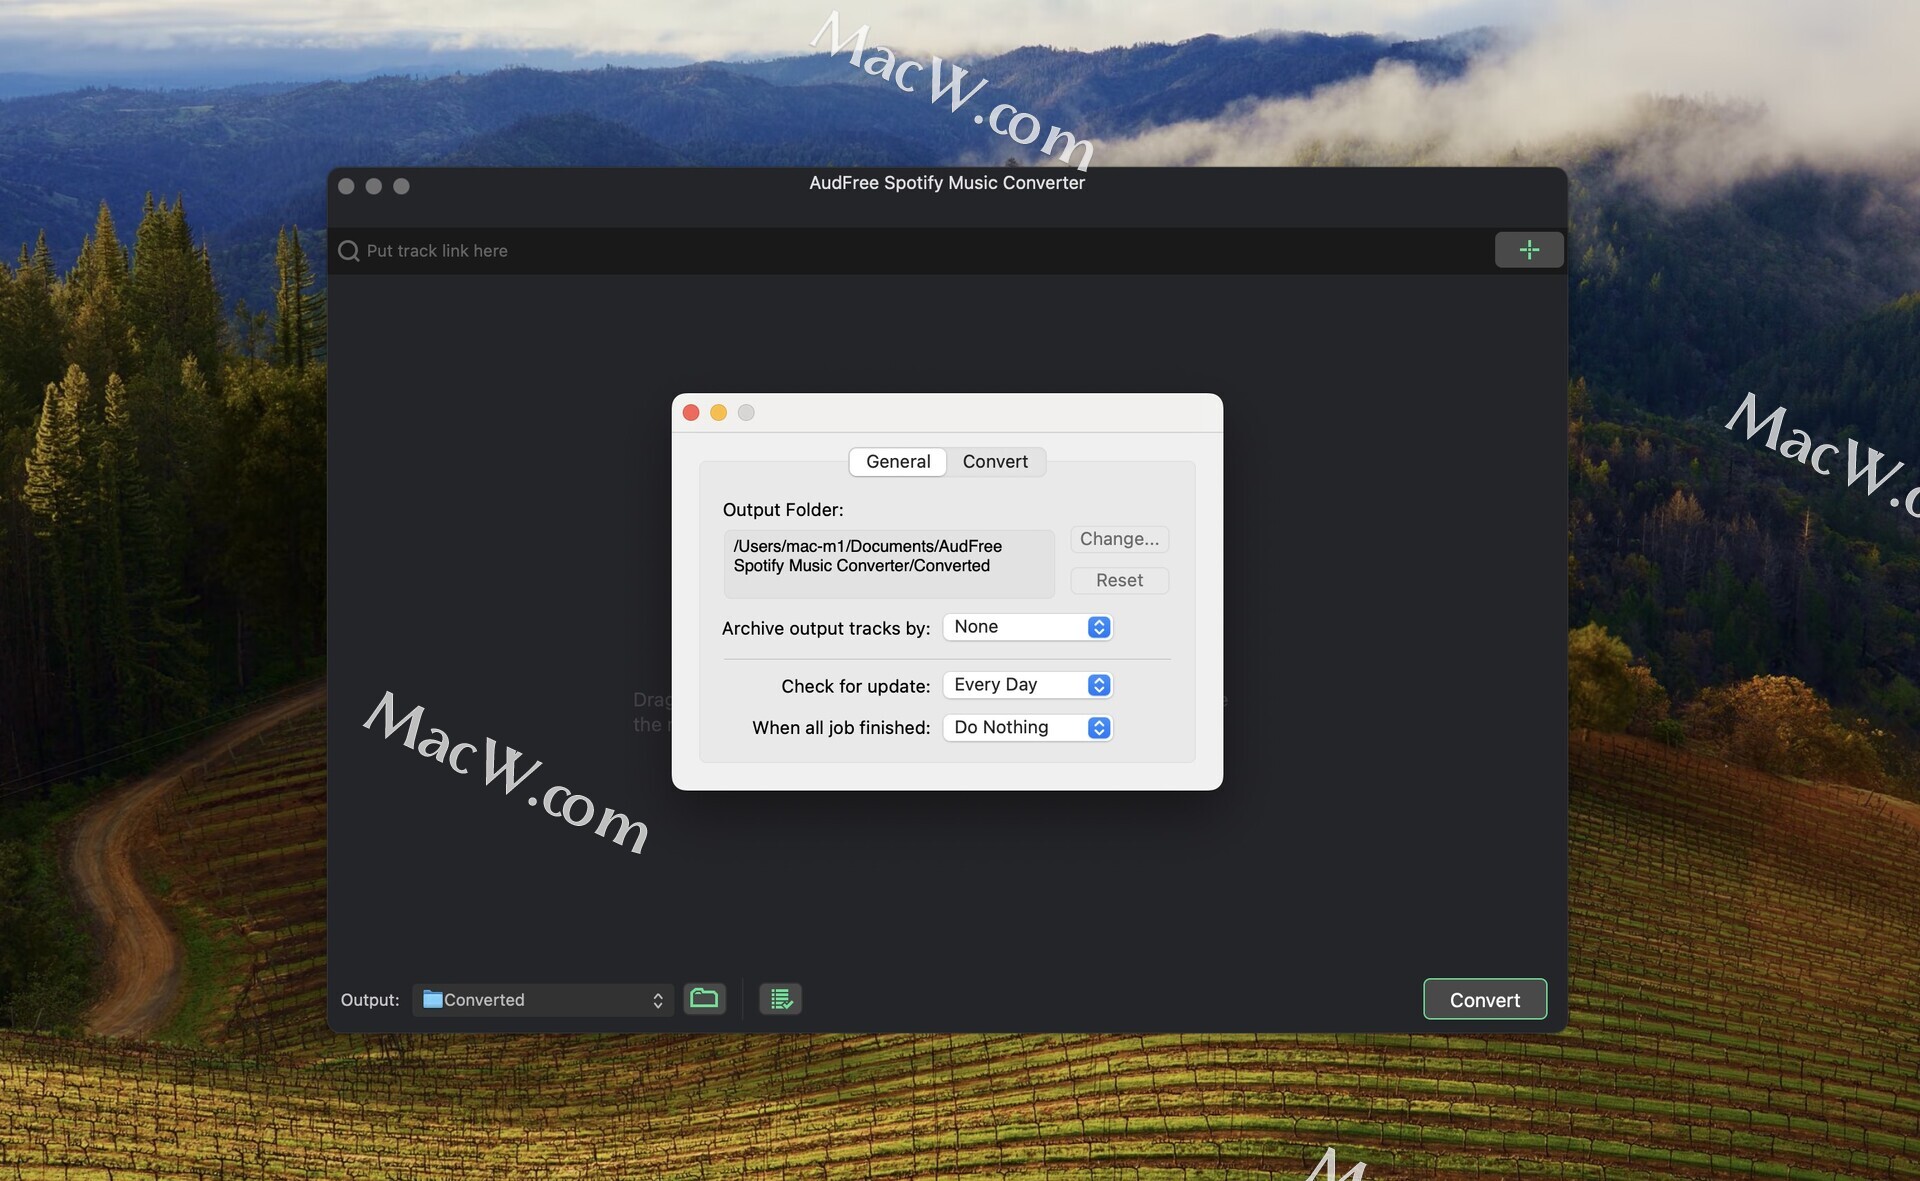
Task: Click the search magnifier icon
Action: (348, 251)
